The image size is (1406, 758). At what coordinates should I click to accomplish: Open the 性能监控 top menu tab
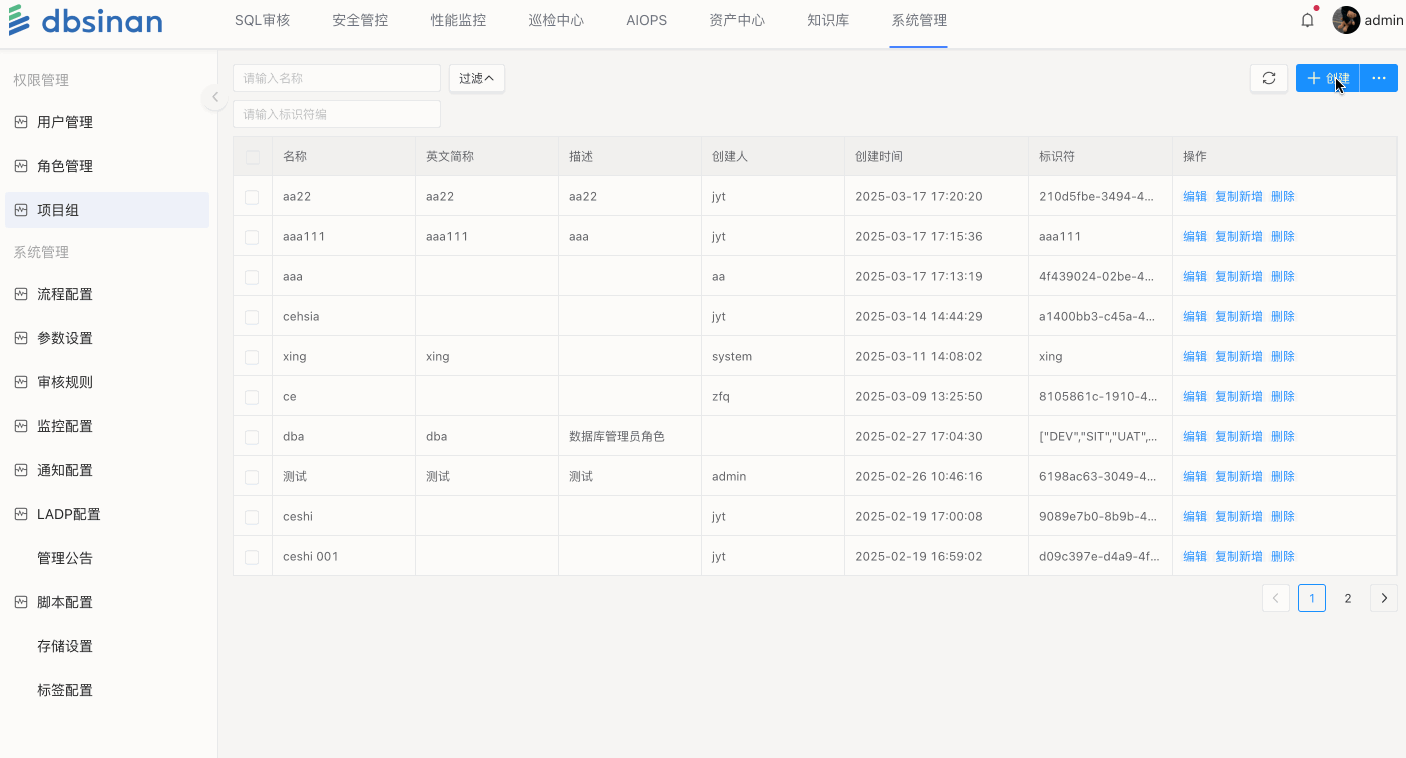pyautogui.click(x=458, y=20)
